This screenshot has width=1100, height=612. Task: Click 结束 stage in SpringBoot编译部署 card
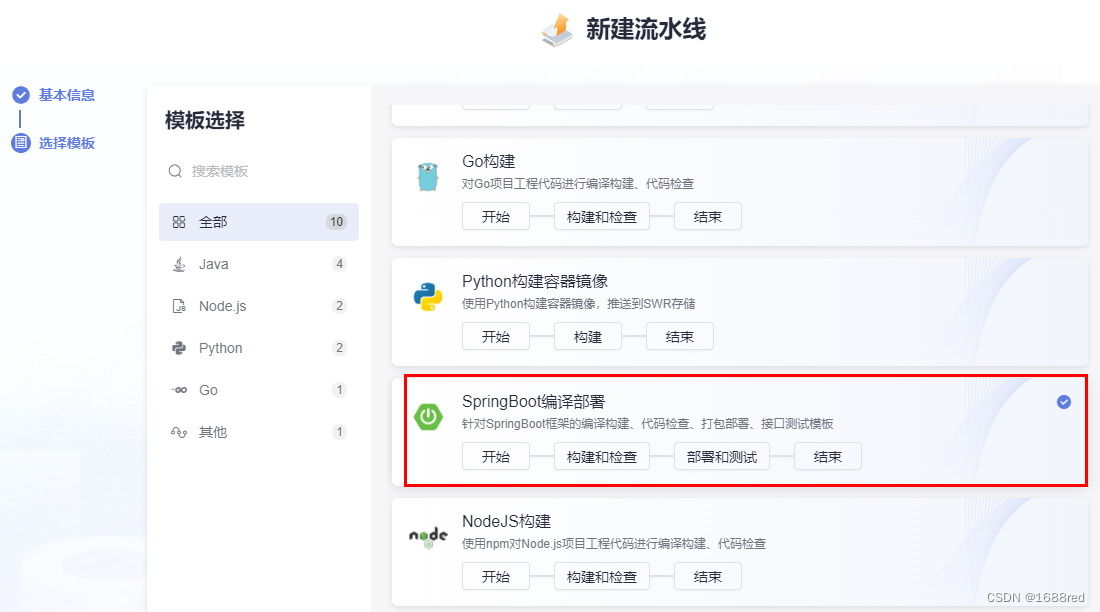[828, 457]
